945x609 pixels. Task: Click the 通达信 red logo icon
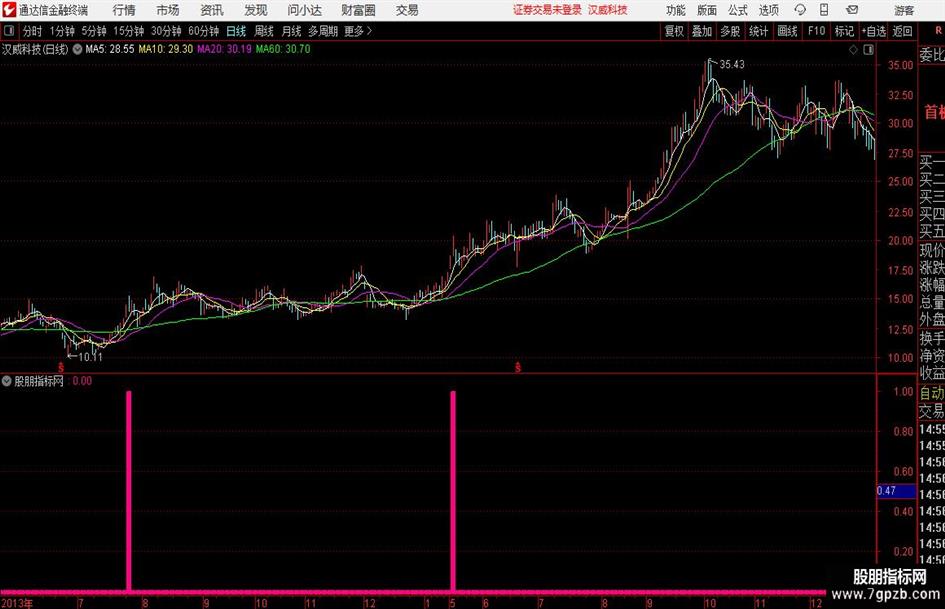click(x=9, y=10)
